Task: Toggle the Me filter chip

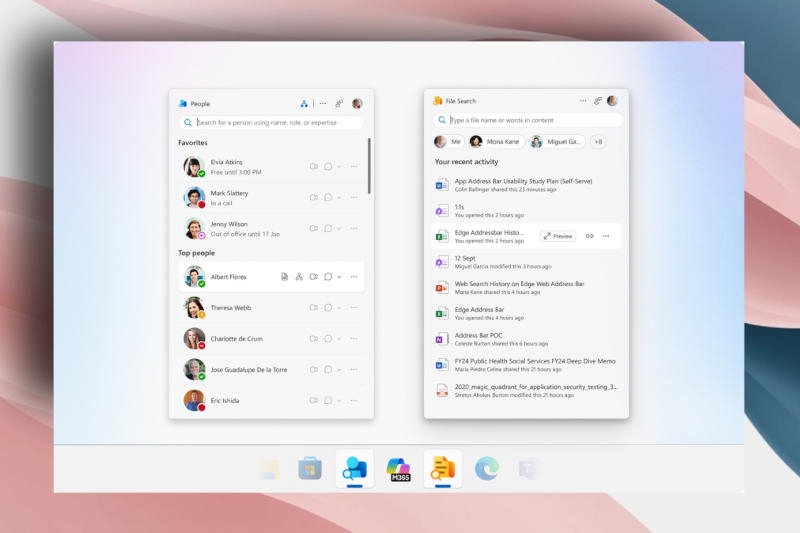Action: pos(449,142)
